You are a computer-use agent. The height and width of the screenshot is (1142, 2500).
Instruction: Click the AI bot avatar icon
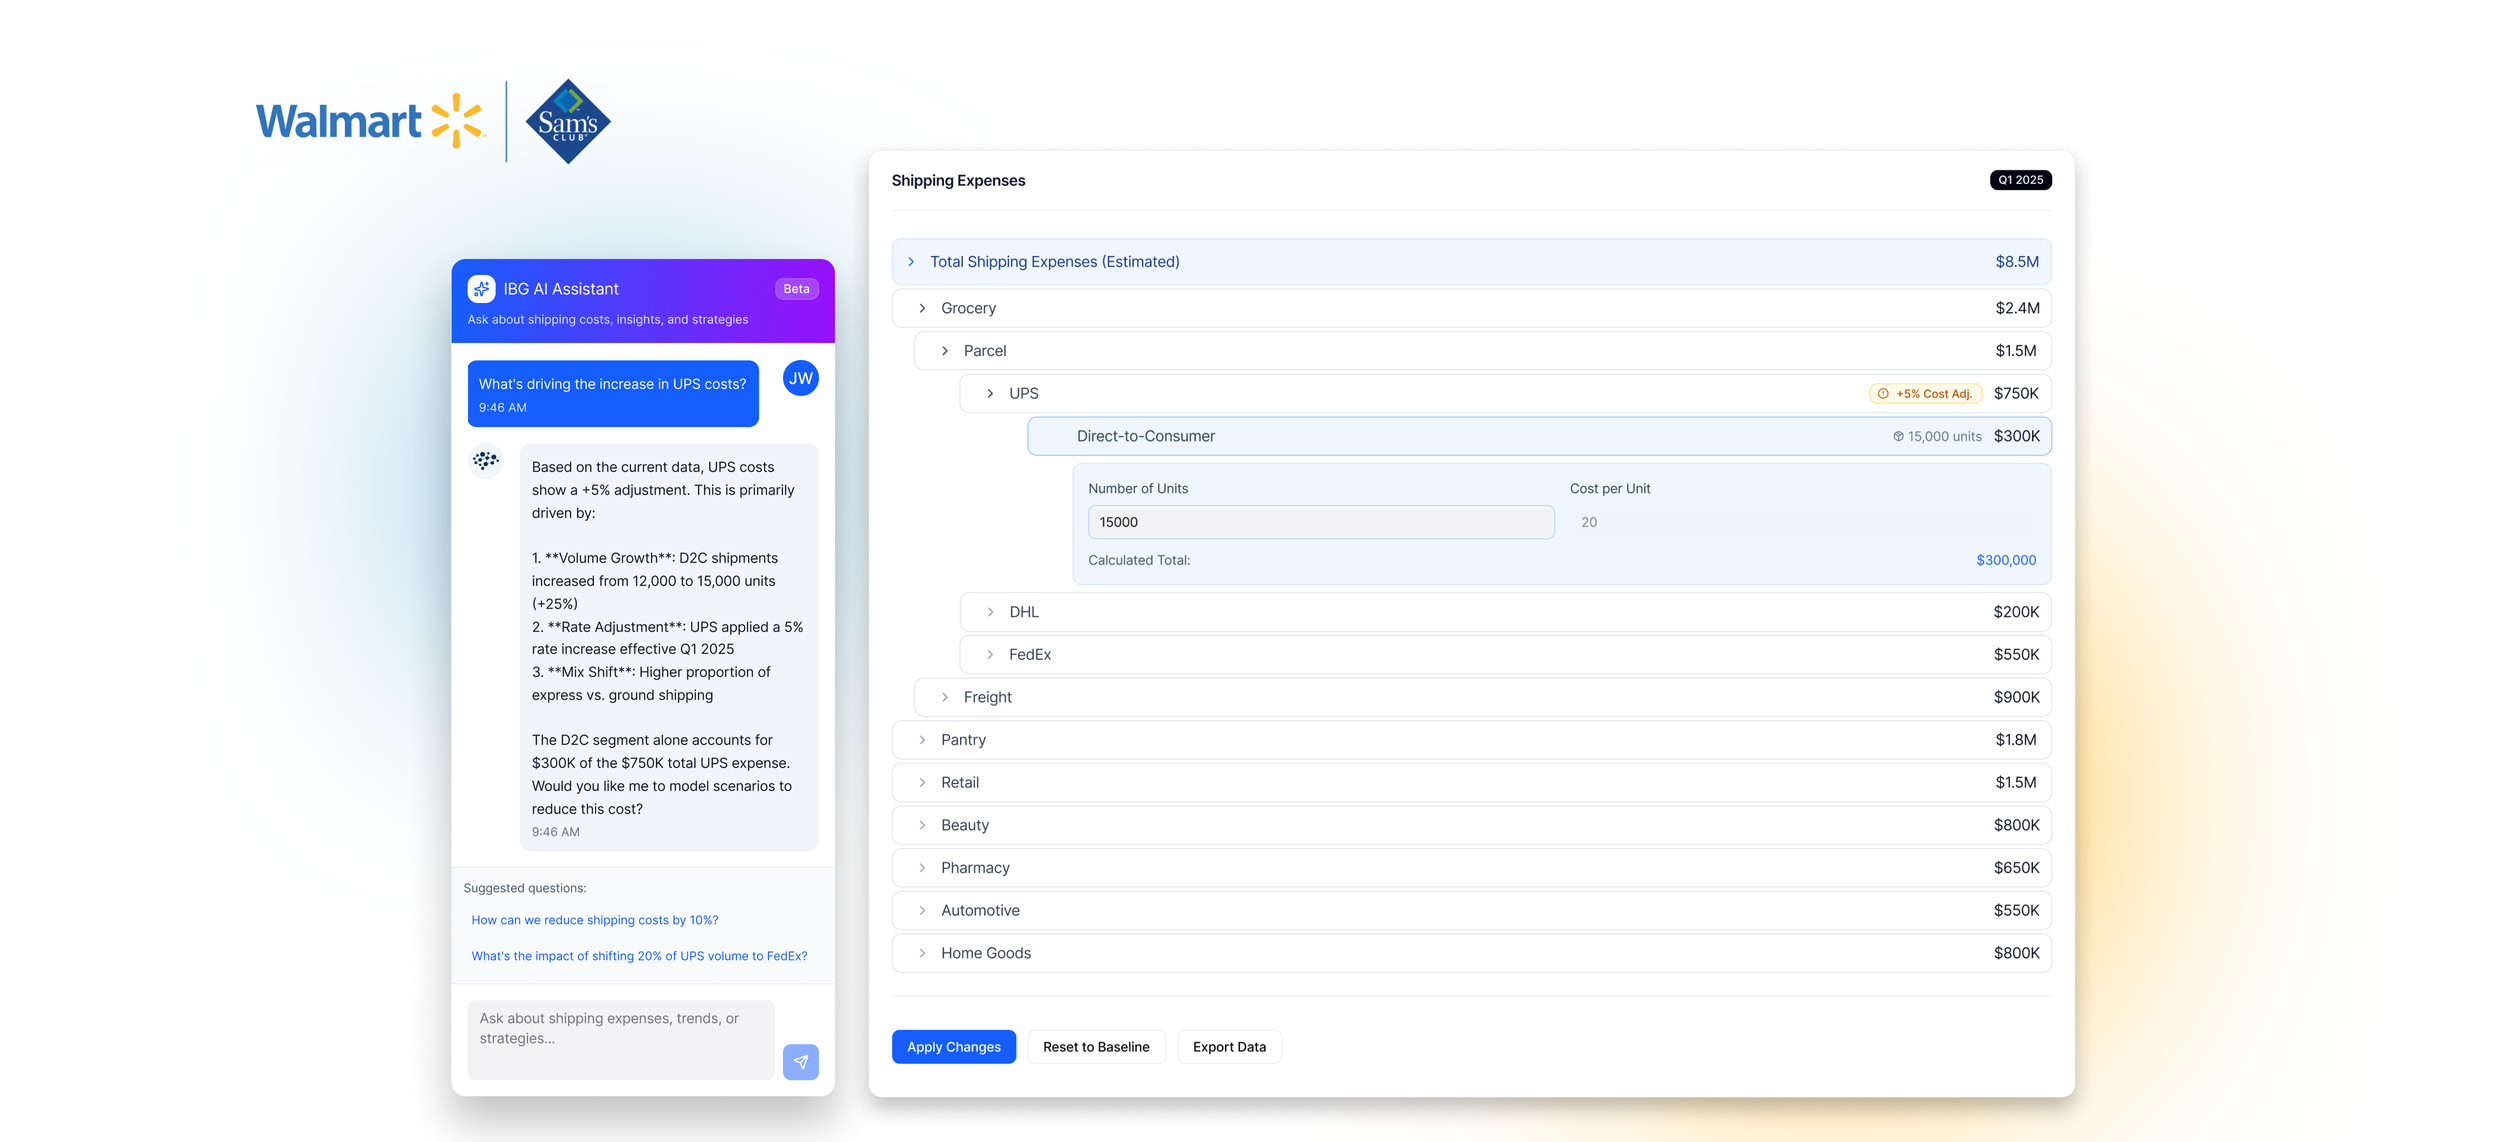486,461
